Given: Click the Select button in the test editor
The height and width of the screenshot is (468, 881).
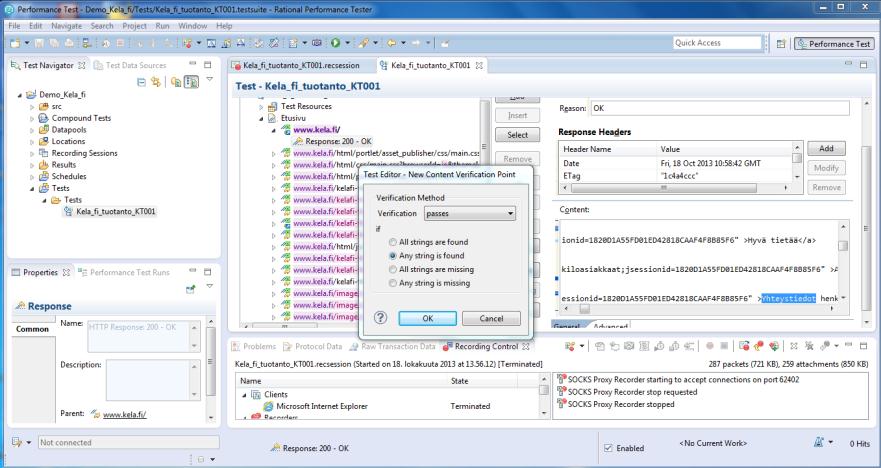Looking at the screenshot, I should [517, 135].
